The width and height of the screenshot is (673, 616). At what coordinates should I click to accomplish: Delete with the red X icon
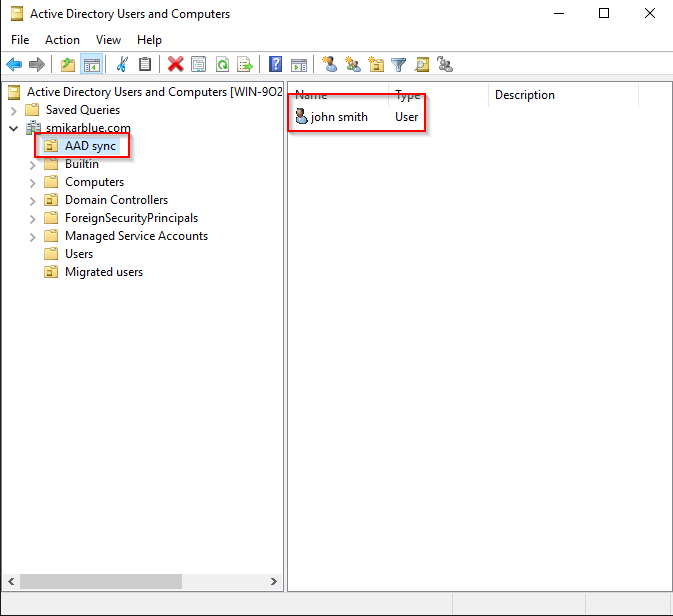click(176, 64)
